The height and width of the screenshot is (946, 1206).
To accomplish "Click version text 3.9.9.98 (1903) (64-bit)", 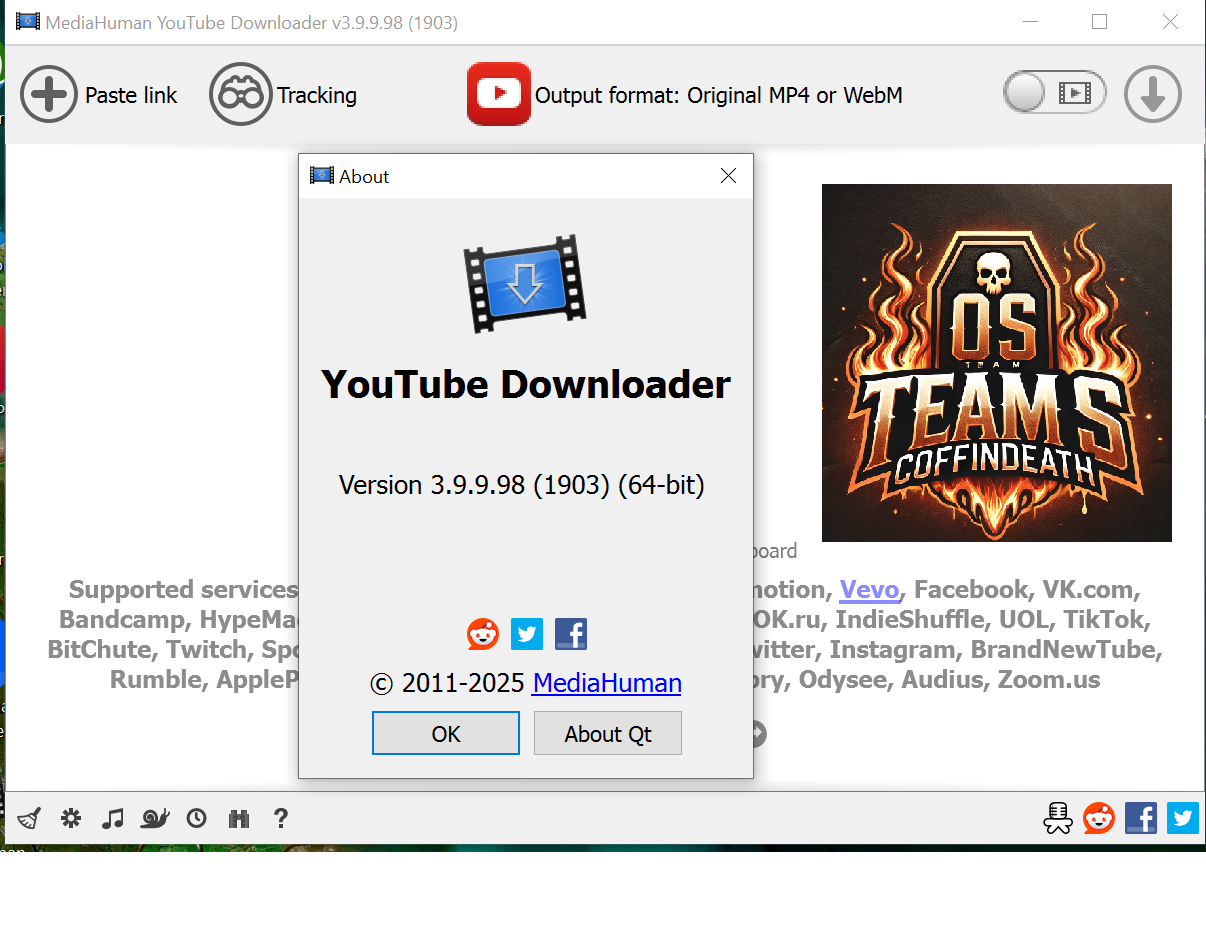I will click(522, 485).
